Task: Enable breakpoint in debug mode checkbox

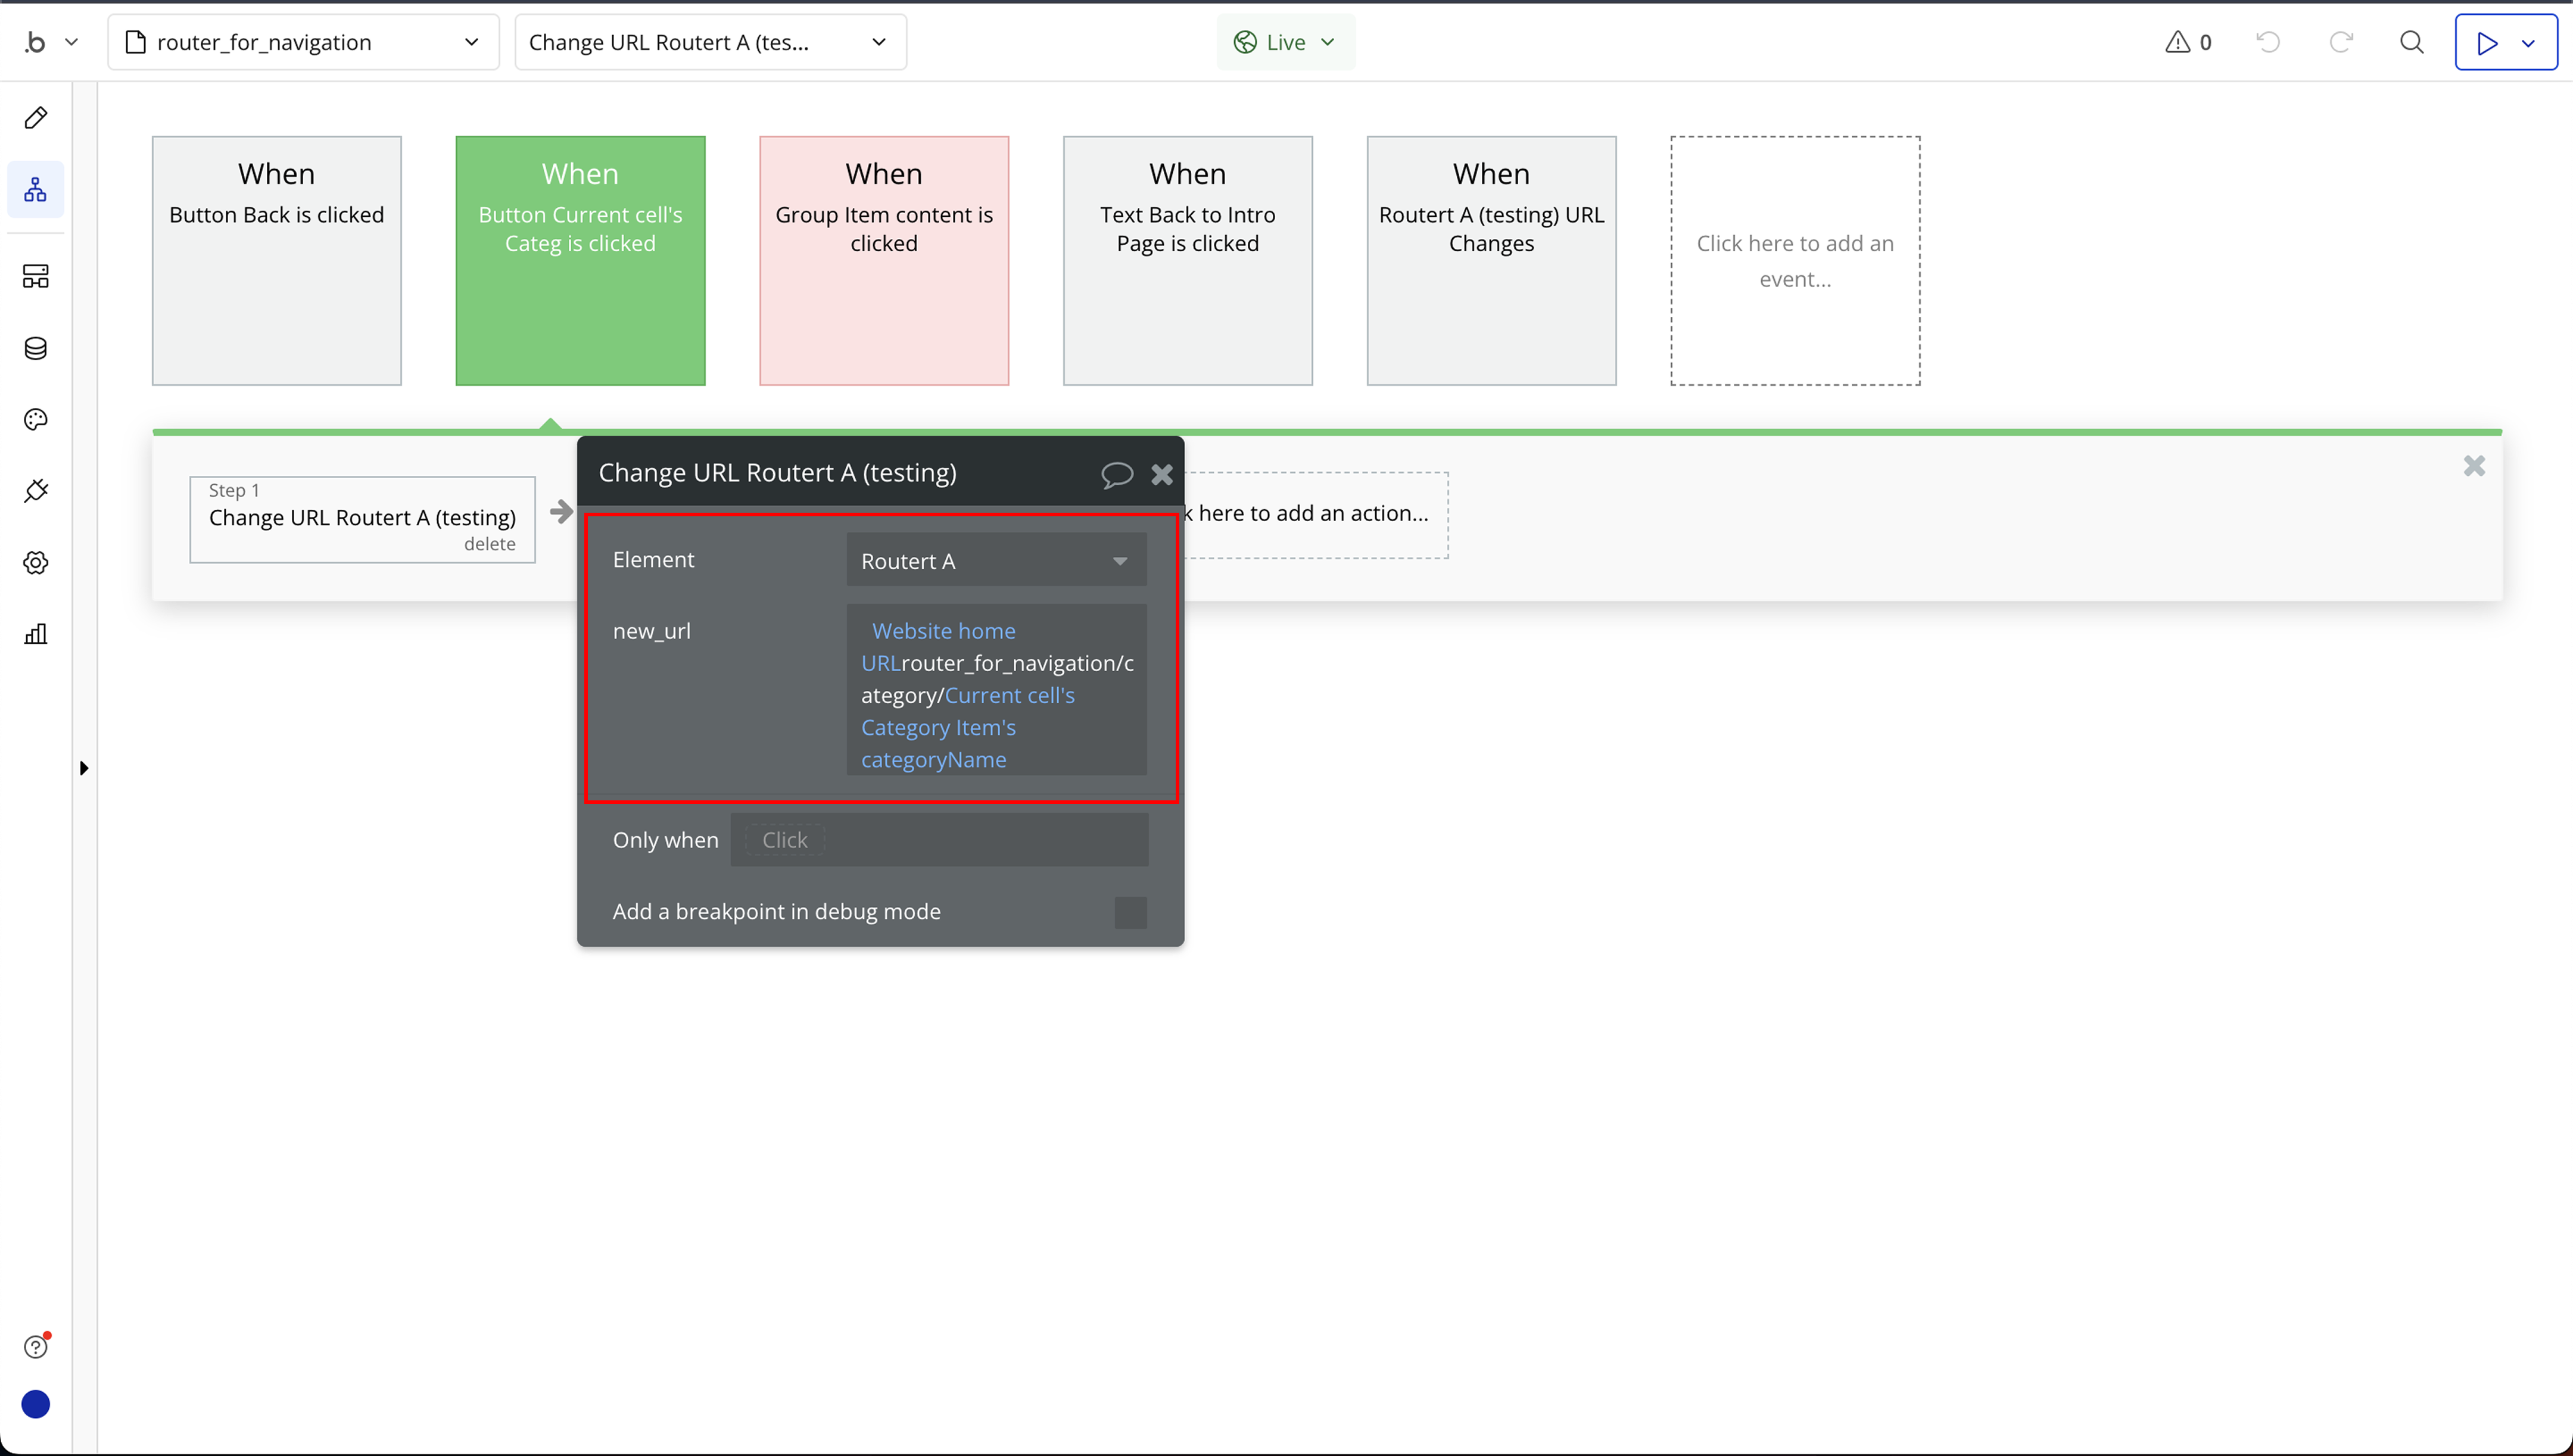Action: [1130, 912]
